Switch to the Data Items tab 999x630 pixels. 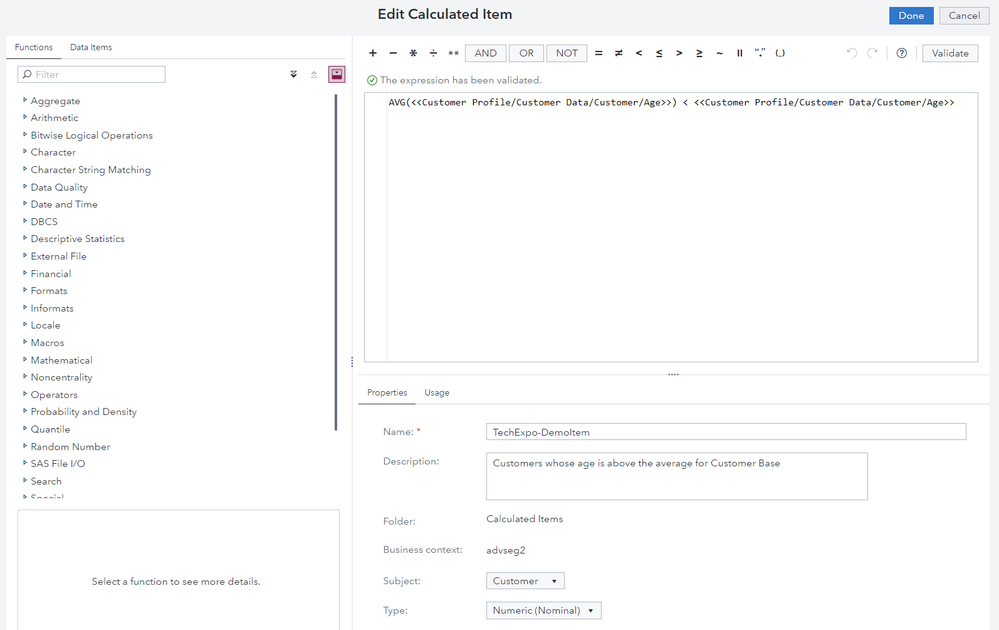91,47
